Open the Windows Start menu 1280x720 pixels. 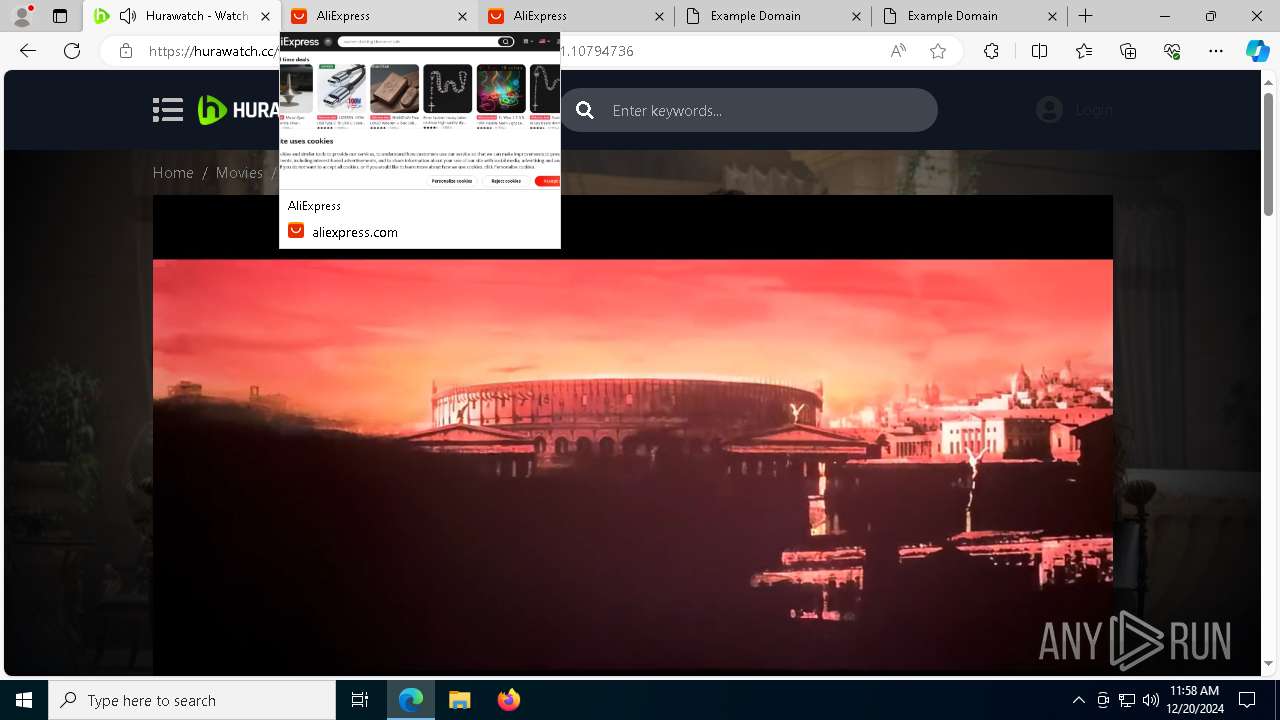(x=24, y=700)
